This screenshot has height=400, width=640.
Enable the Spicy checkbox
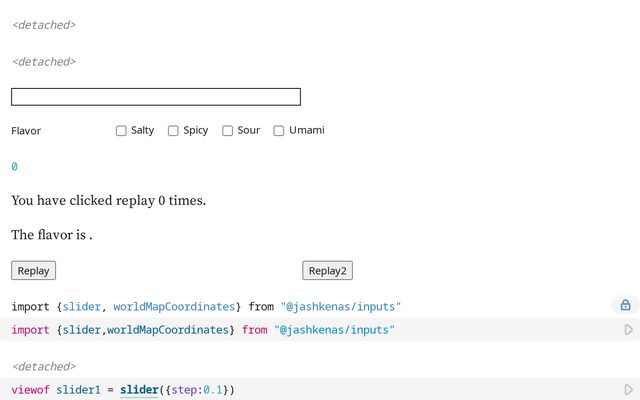(x=173, y=131)
